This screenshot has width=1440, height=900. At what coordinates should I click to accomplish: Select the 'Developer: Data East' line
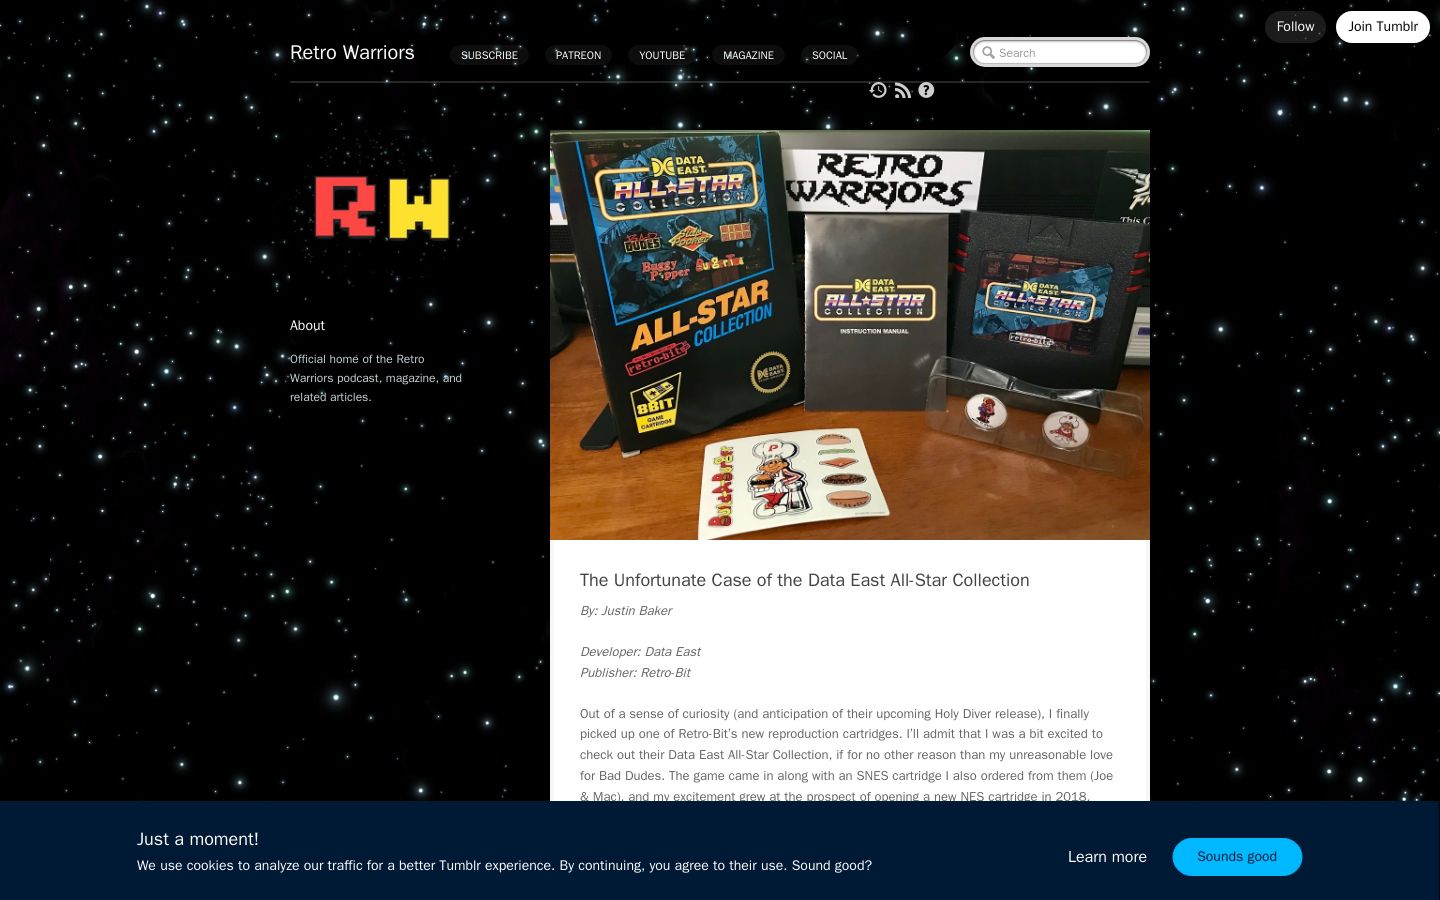coord(640,652)
